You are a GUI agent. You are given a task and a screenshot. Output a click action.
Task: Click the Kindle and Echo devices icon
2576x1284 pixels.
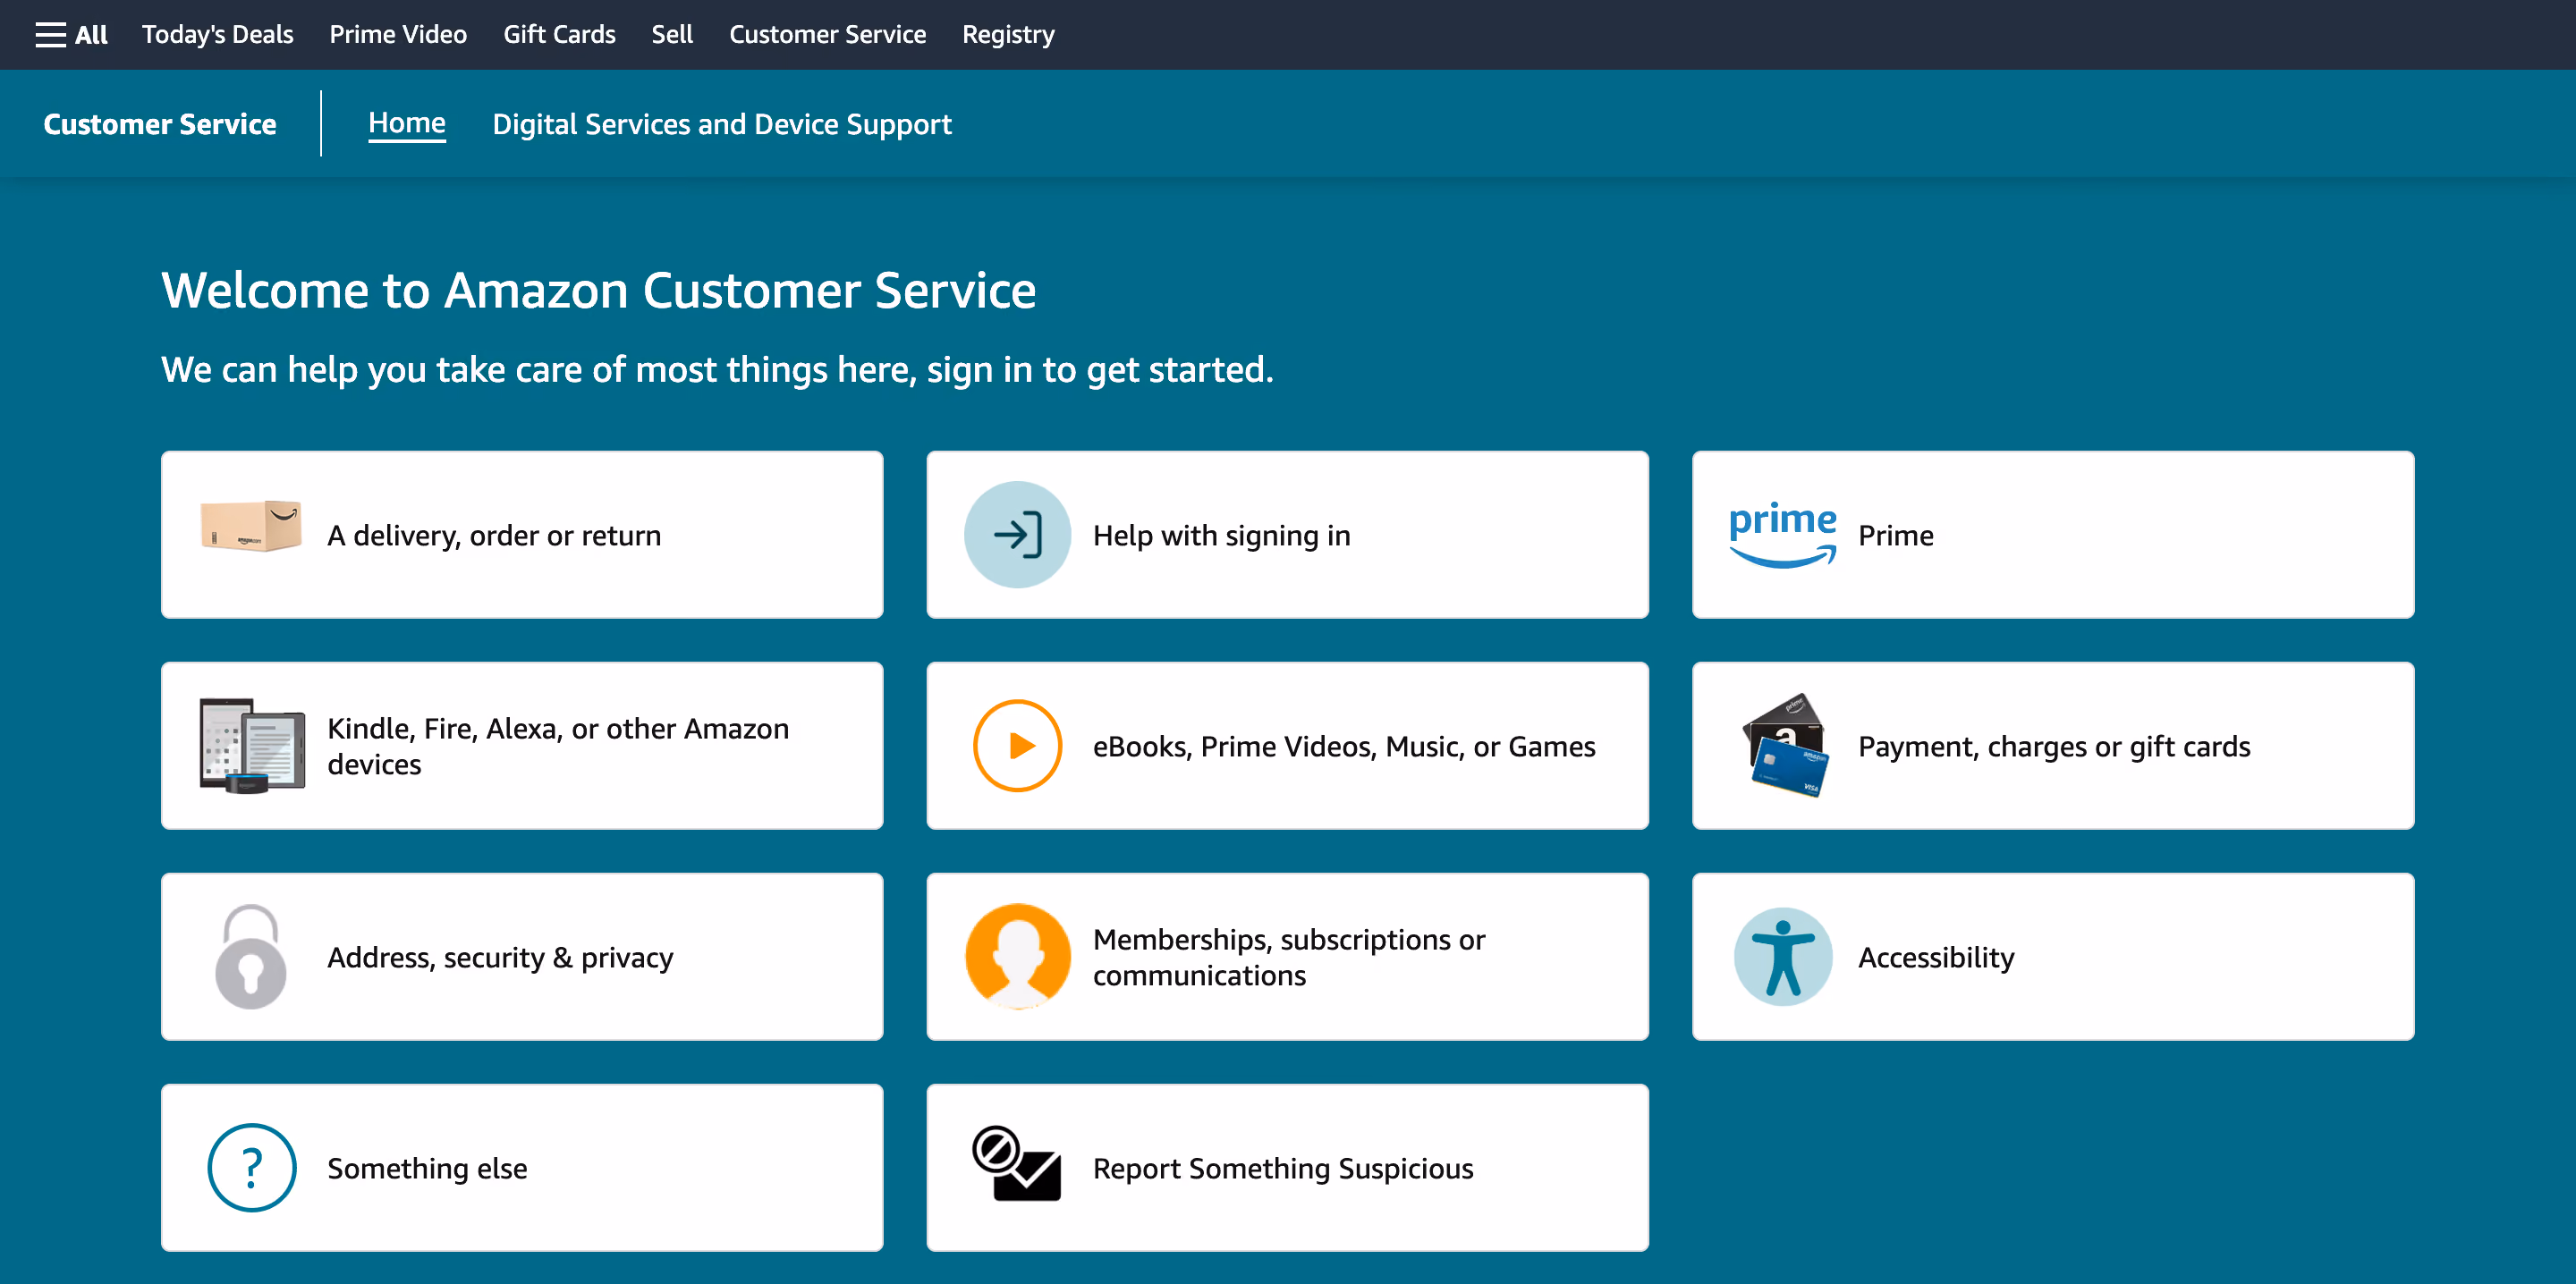click(x=252, y=746)
